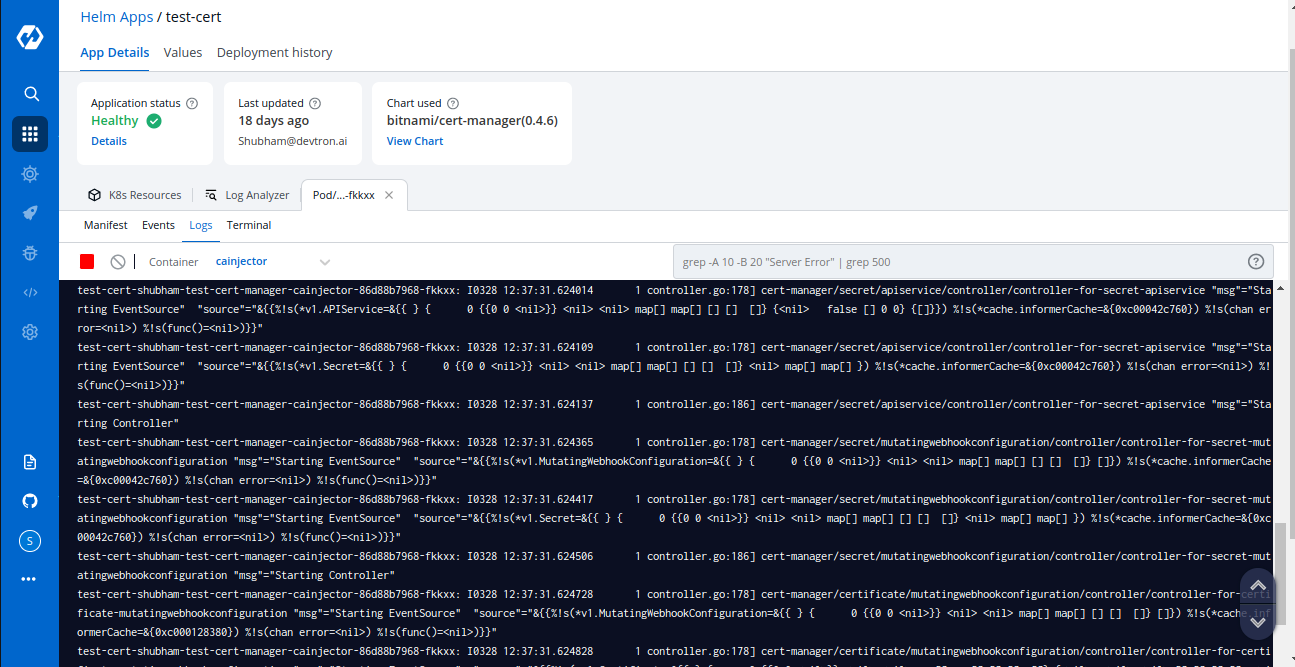Open the Events sub-tab
Screen dimensions: 1295x667
pos(158,225)
